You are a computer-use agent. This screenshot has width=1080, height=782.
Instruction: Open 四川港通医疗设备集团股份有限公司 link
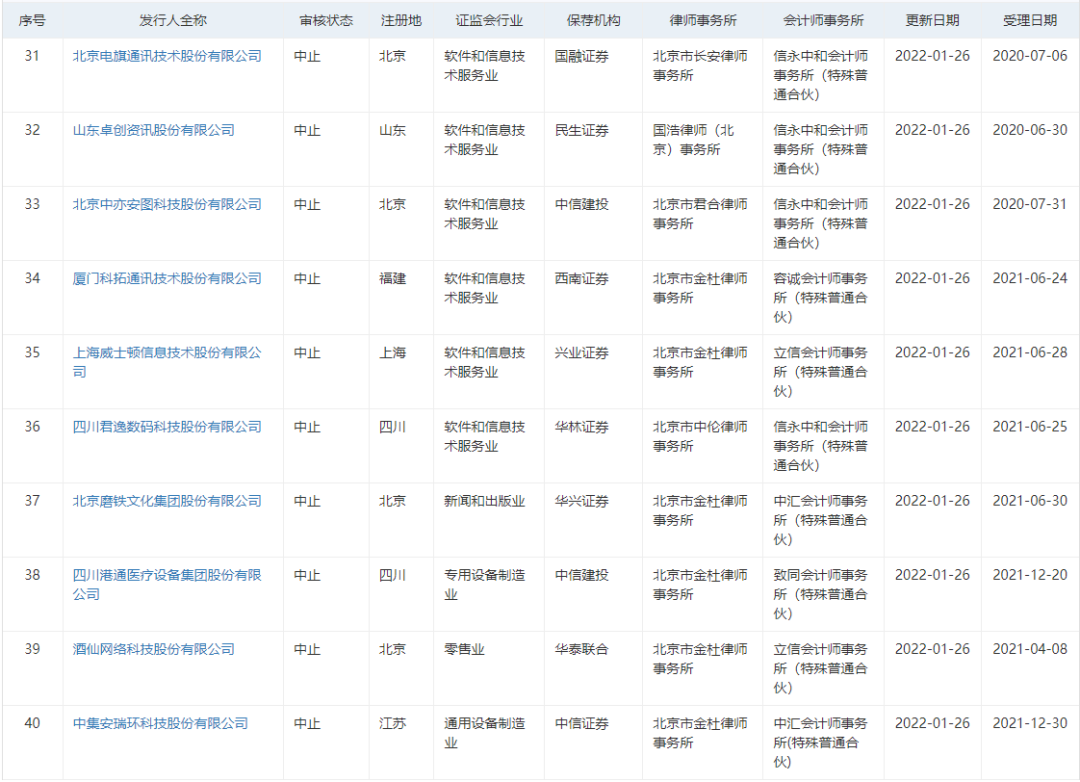pyautogui.click(x=167, y=585)
